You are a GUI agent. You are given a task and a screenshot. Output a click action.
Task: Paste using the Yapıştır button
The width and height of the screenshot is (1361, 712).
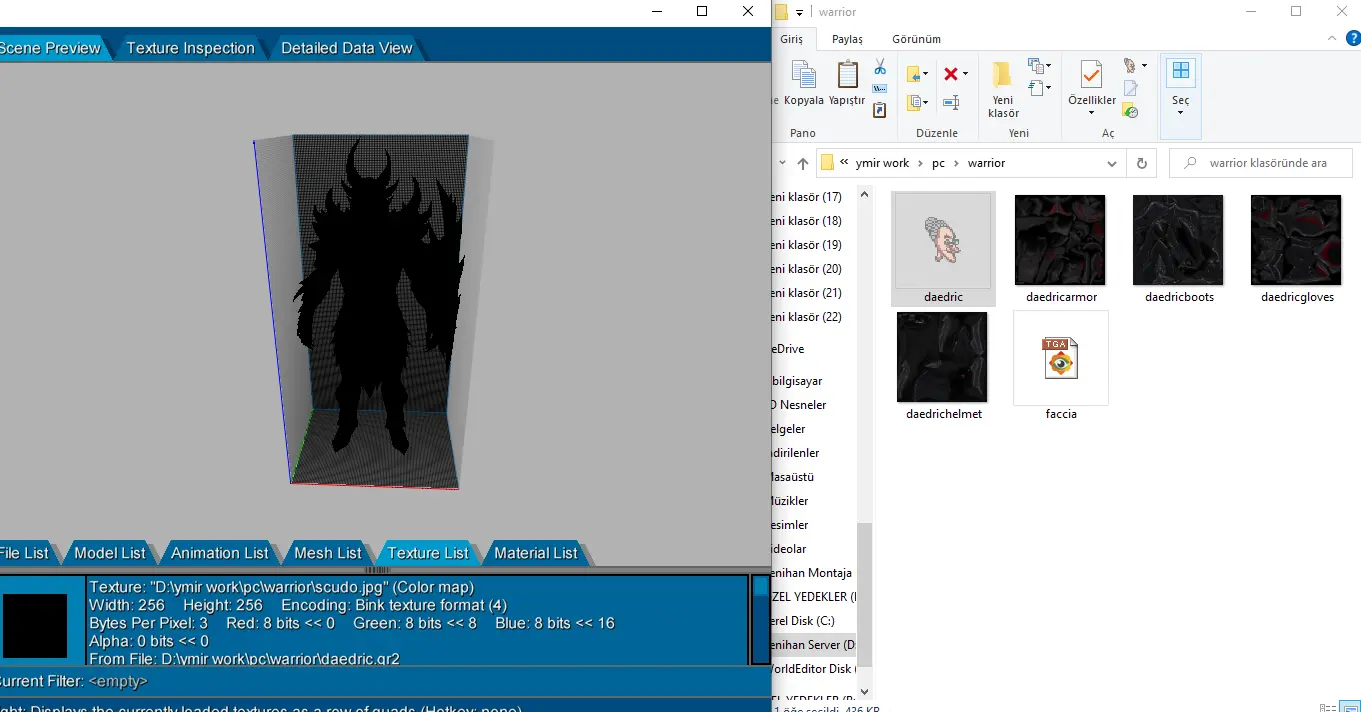tap(847, 83)
